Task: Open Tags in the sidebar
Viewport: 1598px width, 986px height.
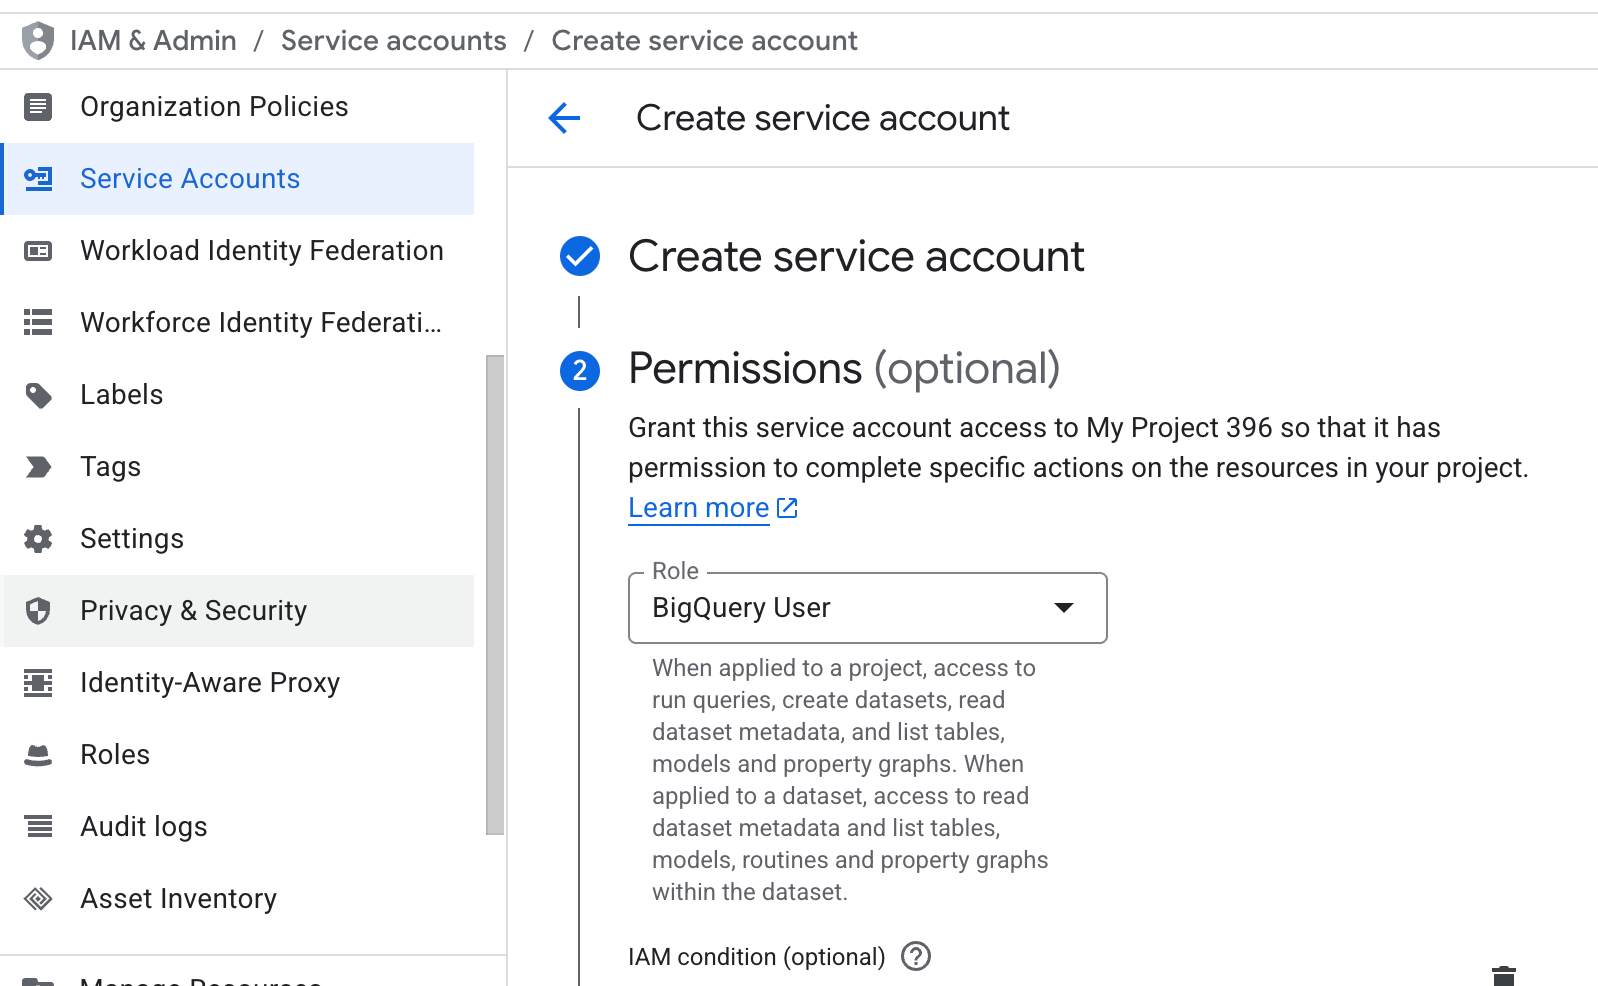Action: click(238, 467)
